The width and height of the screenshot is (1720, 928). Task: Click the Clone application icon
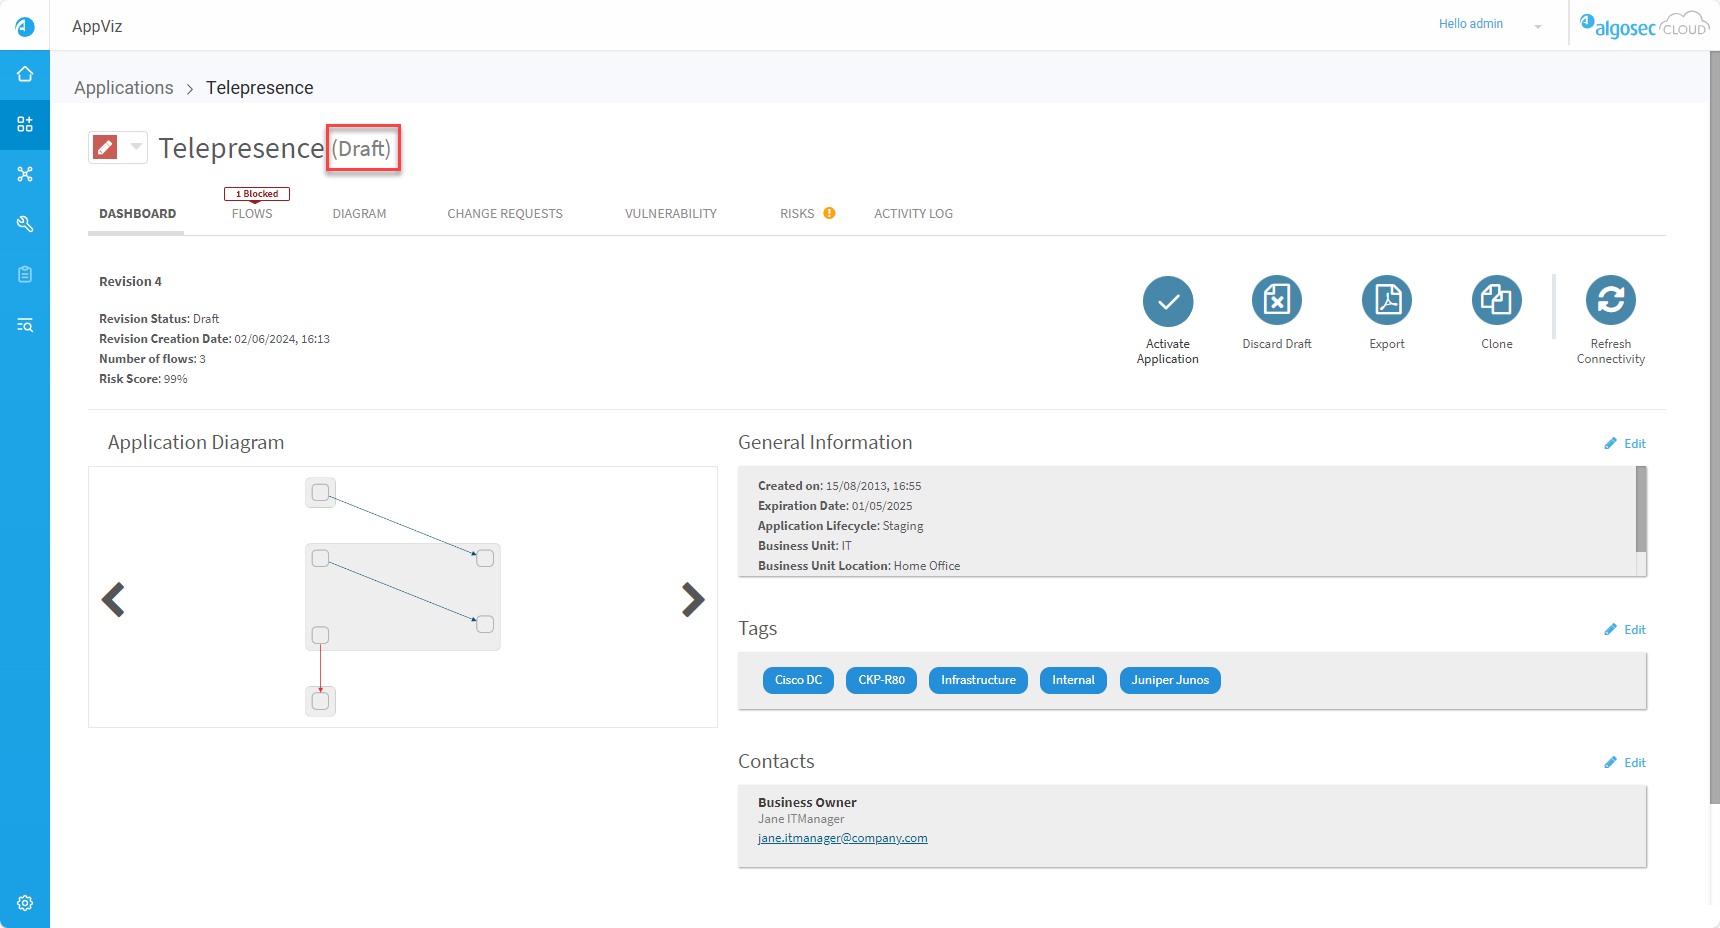(1496, 300)
